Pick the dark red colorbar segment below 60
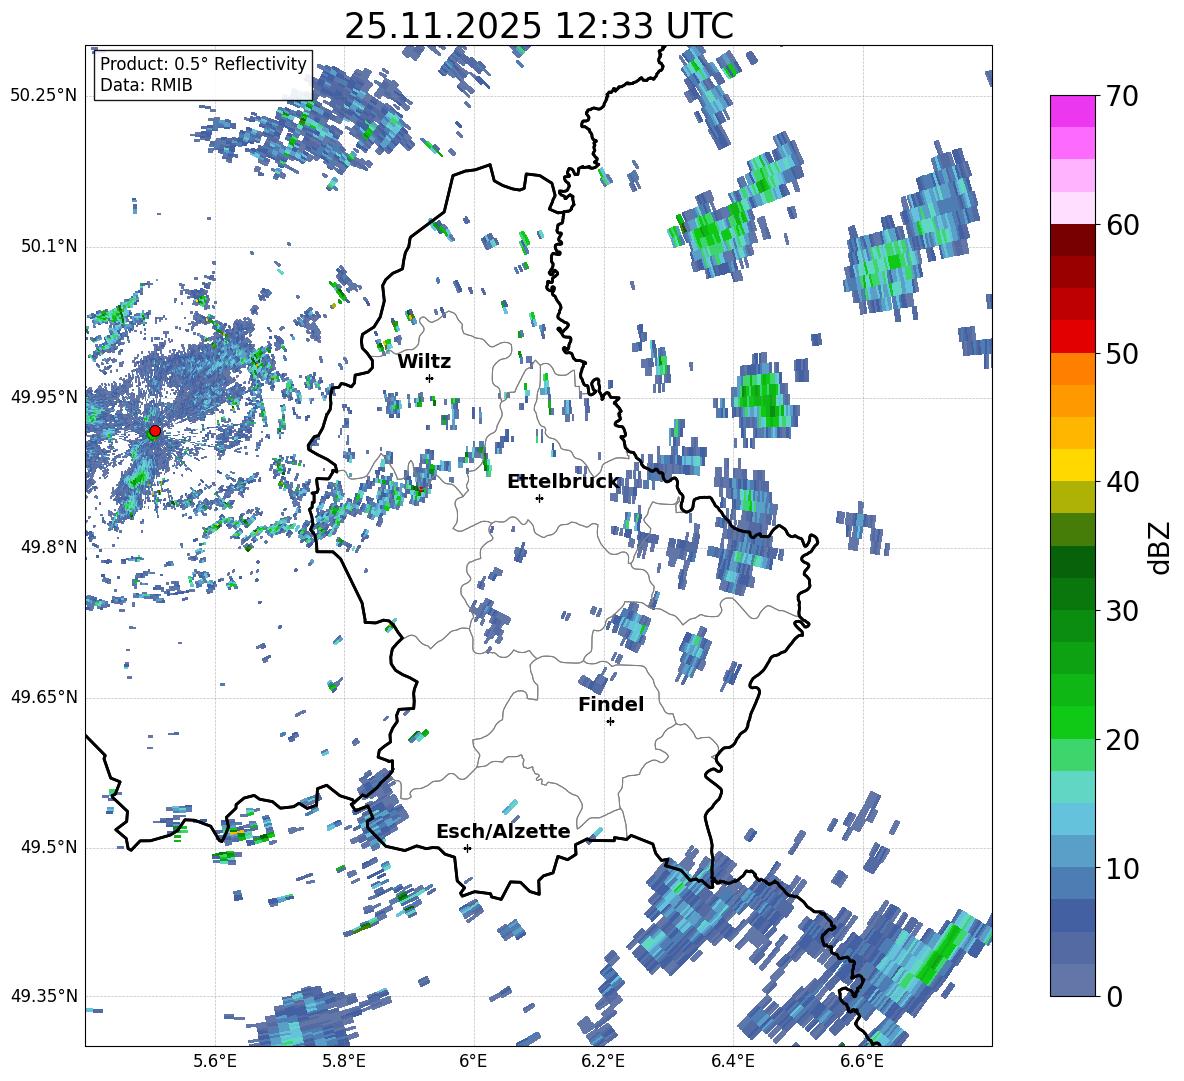The width and height of the screenshot is (1184, 1081). (1072, 240)
